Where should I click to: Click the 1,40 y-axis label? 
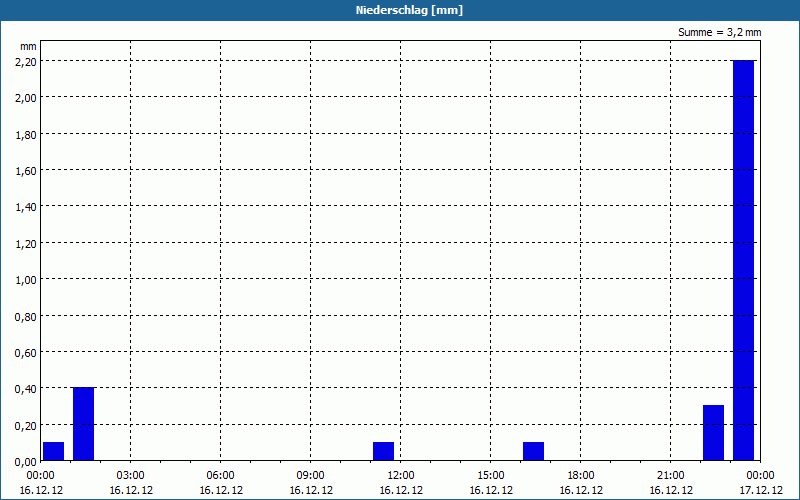[26, 207]
